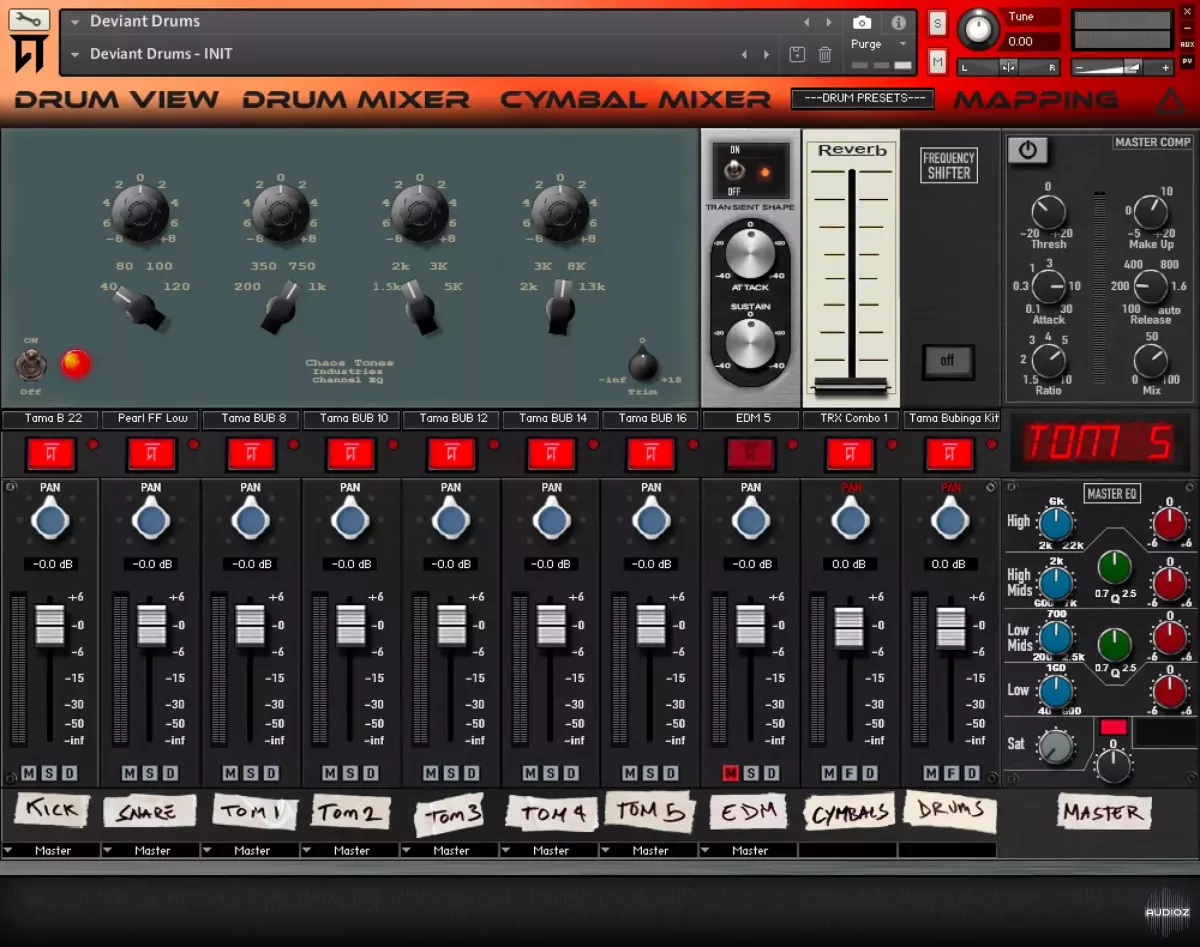Click the dark EDM channel logo button
The width and height of the screenshot is (1200, 947).
coord(750,454)
